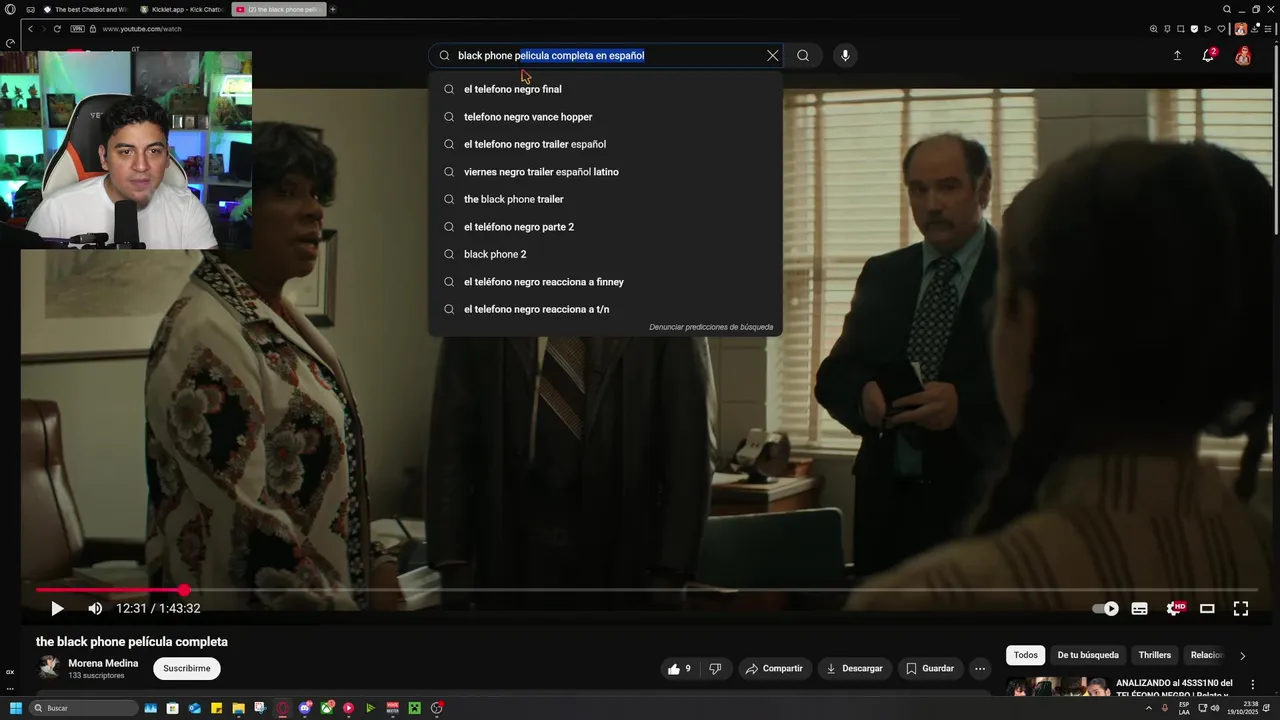This screenshot has width=1280, height=720.
Task: Enter fullscreen mode
Action: coord(1241,608)
